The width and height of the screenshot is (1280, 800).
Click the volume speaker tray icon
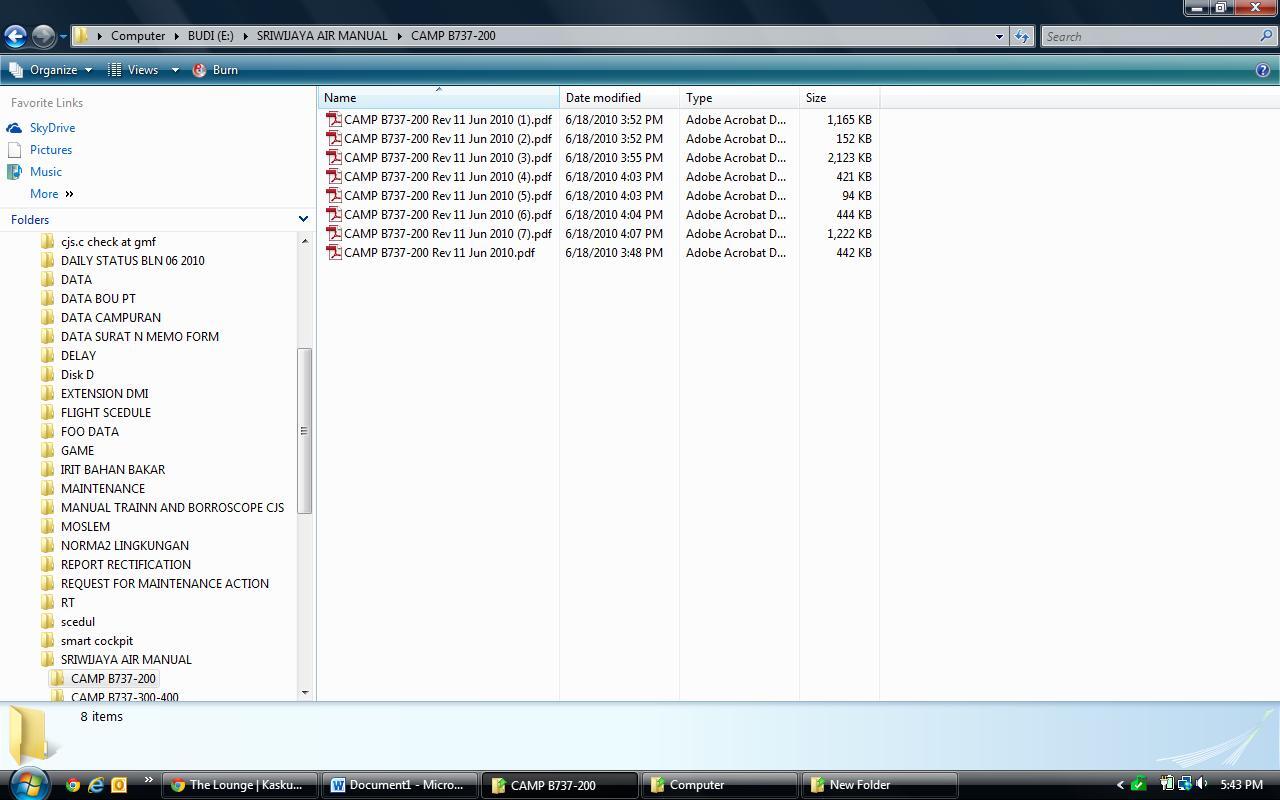1202,785
